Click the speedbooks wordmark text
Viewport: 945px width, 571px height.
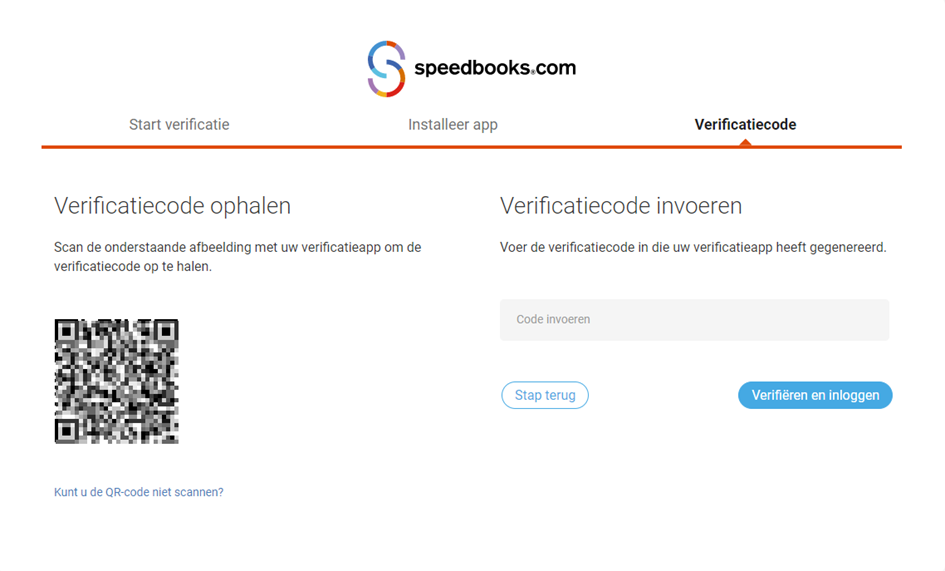click(x=472, y=69)
